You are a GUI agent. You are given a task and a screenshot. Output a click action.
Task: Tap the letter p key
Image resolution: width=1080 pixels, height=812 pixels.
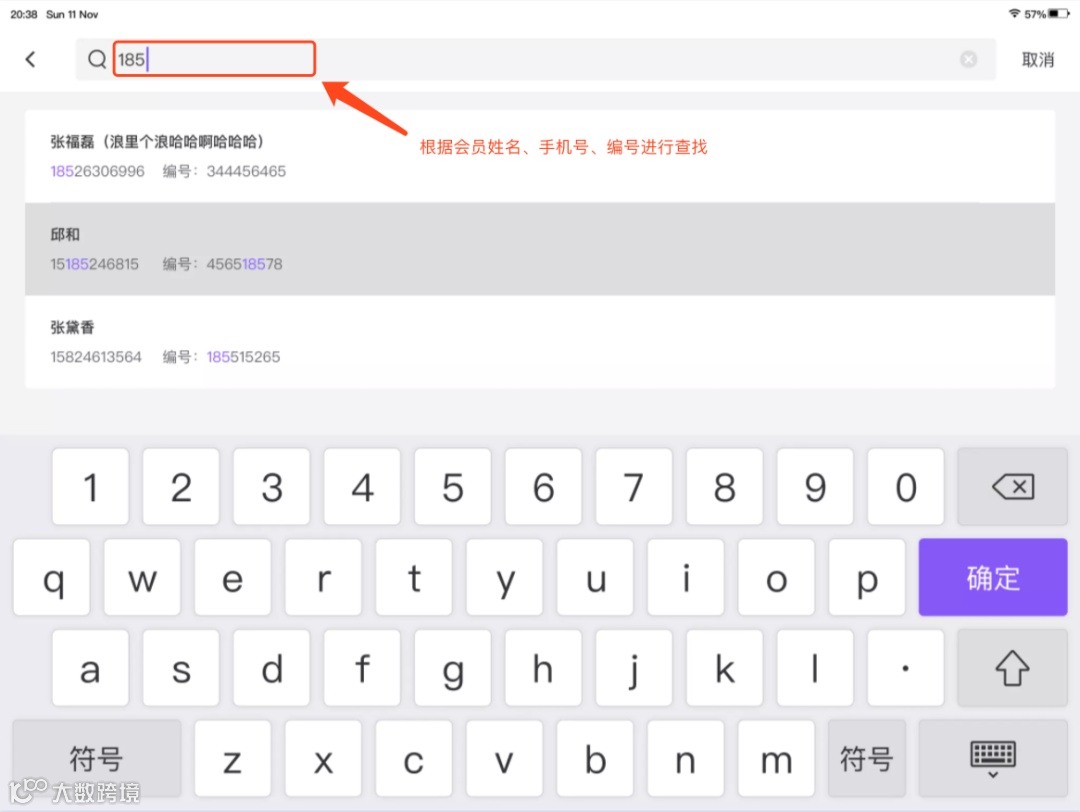click(x=867, y=577)
